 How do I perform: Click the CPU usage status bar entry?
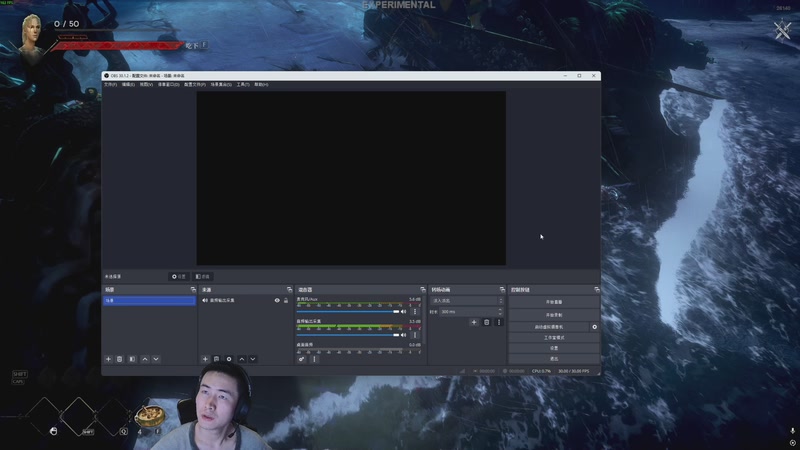pyautogui.click(x=541, y=371)
